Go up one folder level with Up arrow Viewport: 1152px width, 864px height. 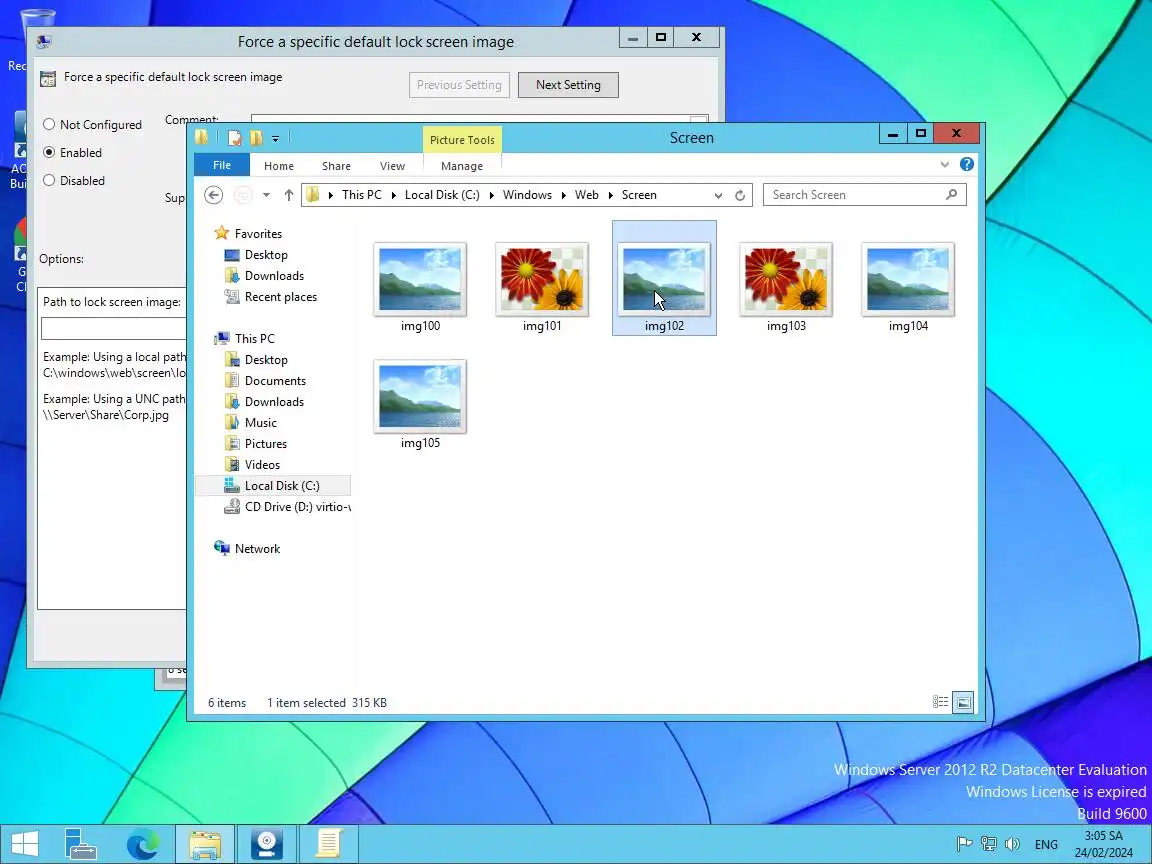click(289, 195)
